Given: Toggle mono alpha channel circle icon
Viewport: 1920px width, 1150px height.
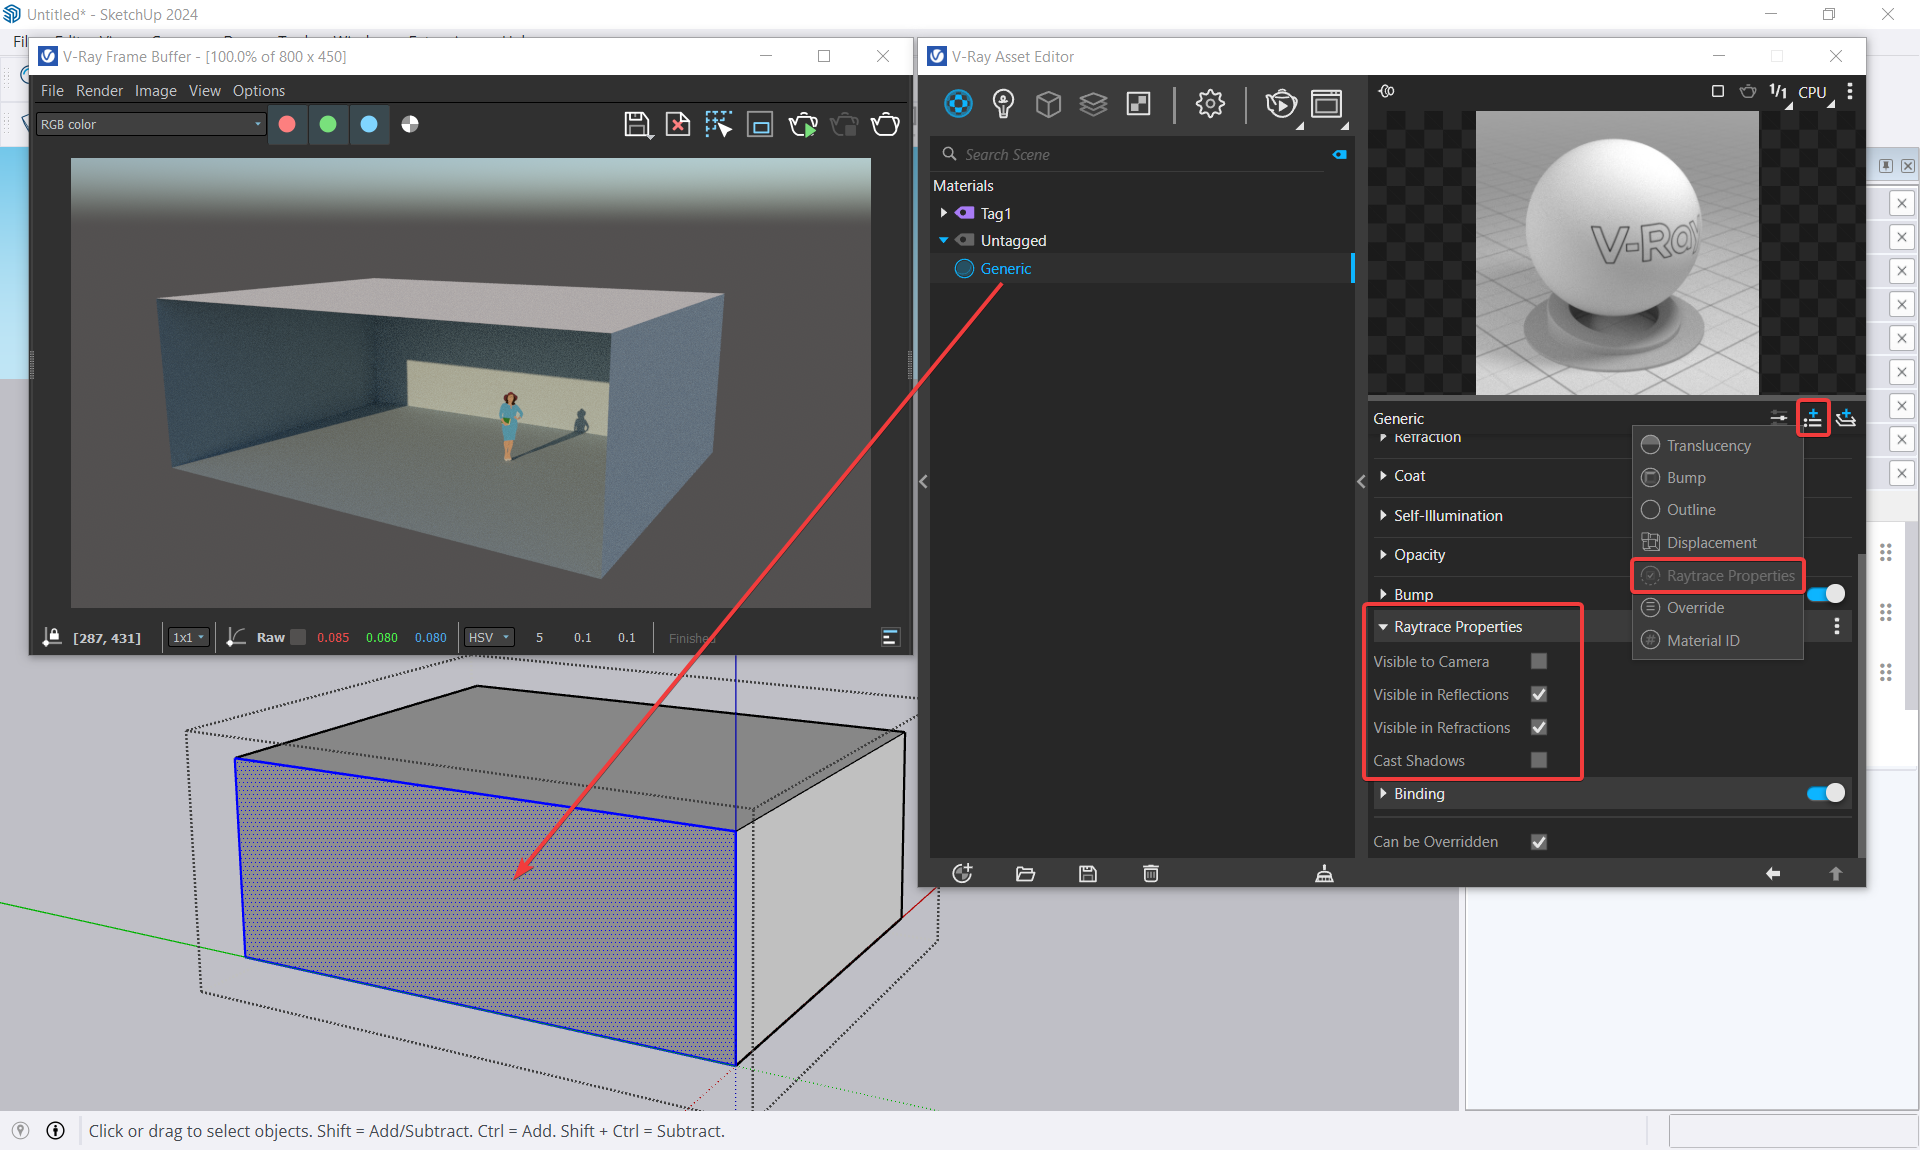Looking at the screenshot, I should point(410,124).
